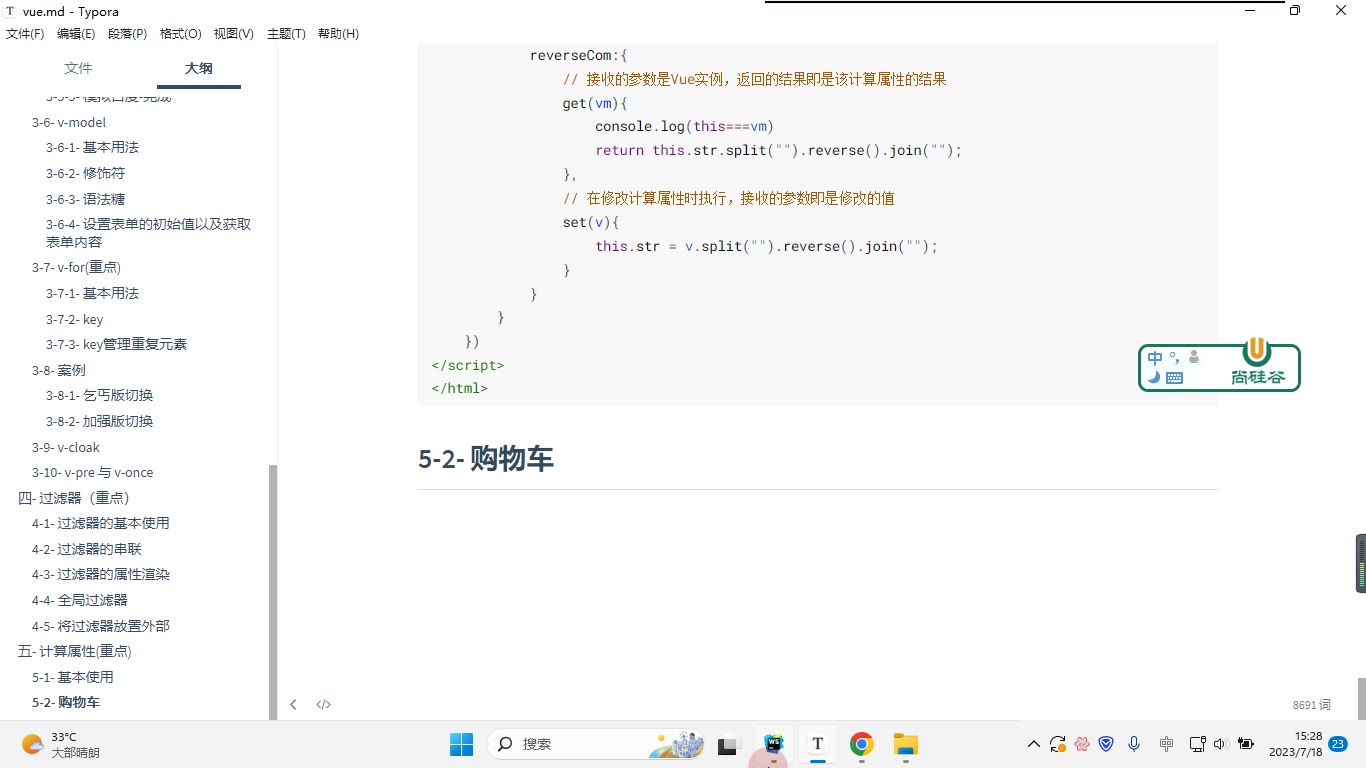Go to outline item 3-8-1- 乞丐版切换
The height and width of the screenshot is (768, 1366).
(x=99, y=395)
